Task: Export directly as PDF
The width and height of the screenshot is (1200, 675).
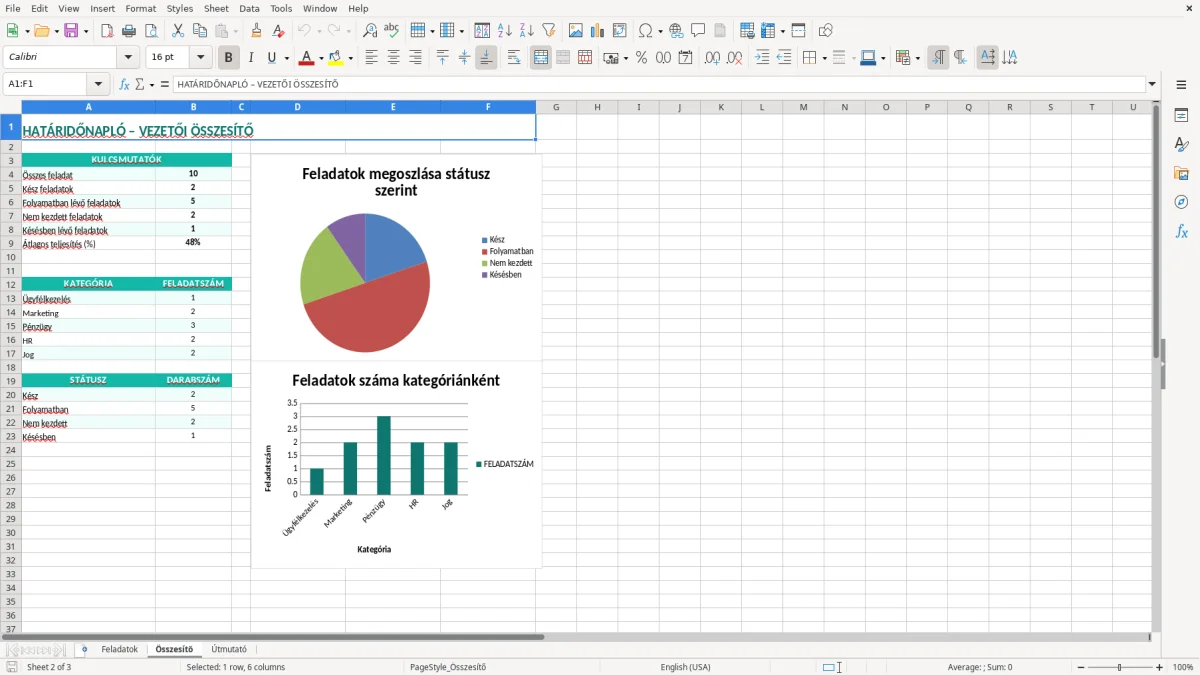Action: click(106, 31)
